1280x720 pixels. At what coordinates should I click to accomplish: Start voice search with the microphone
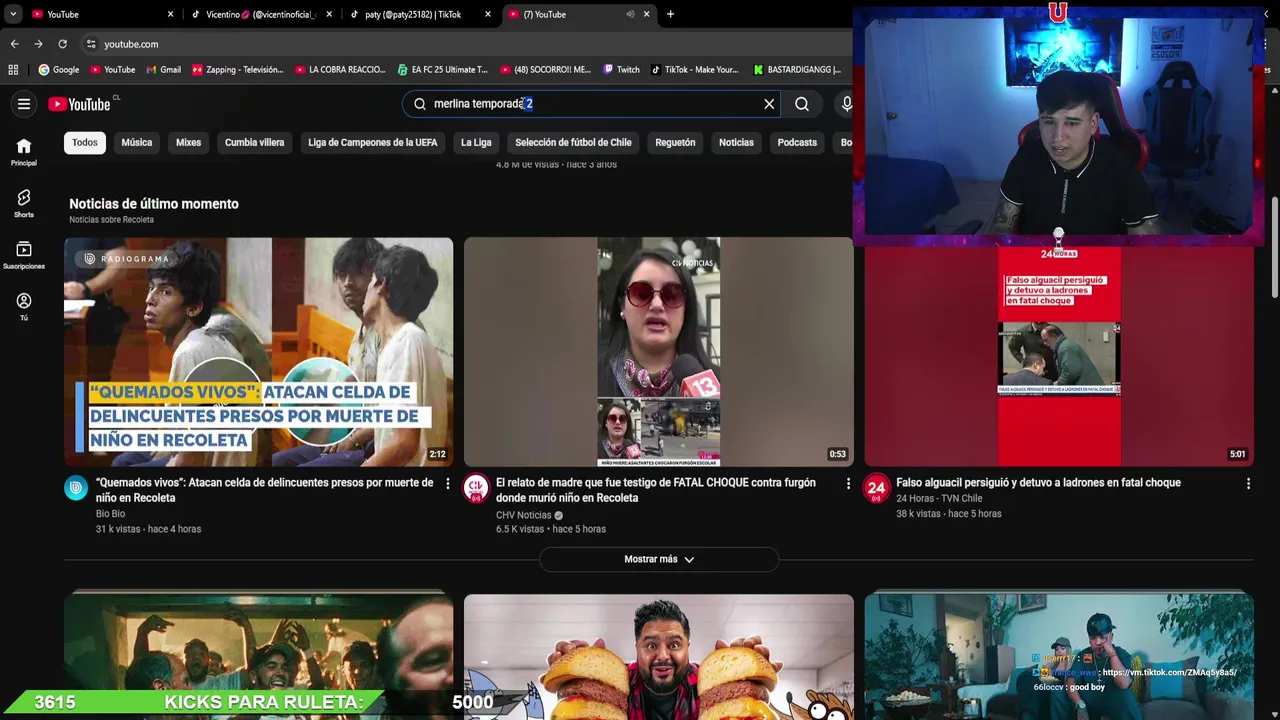click(846, 104)
